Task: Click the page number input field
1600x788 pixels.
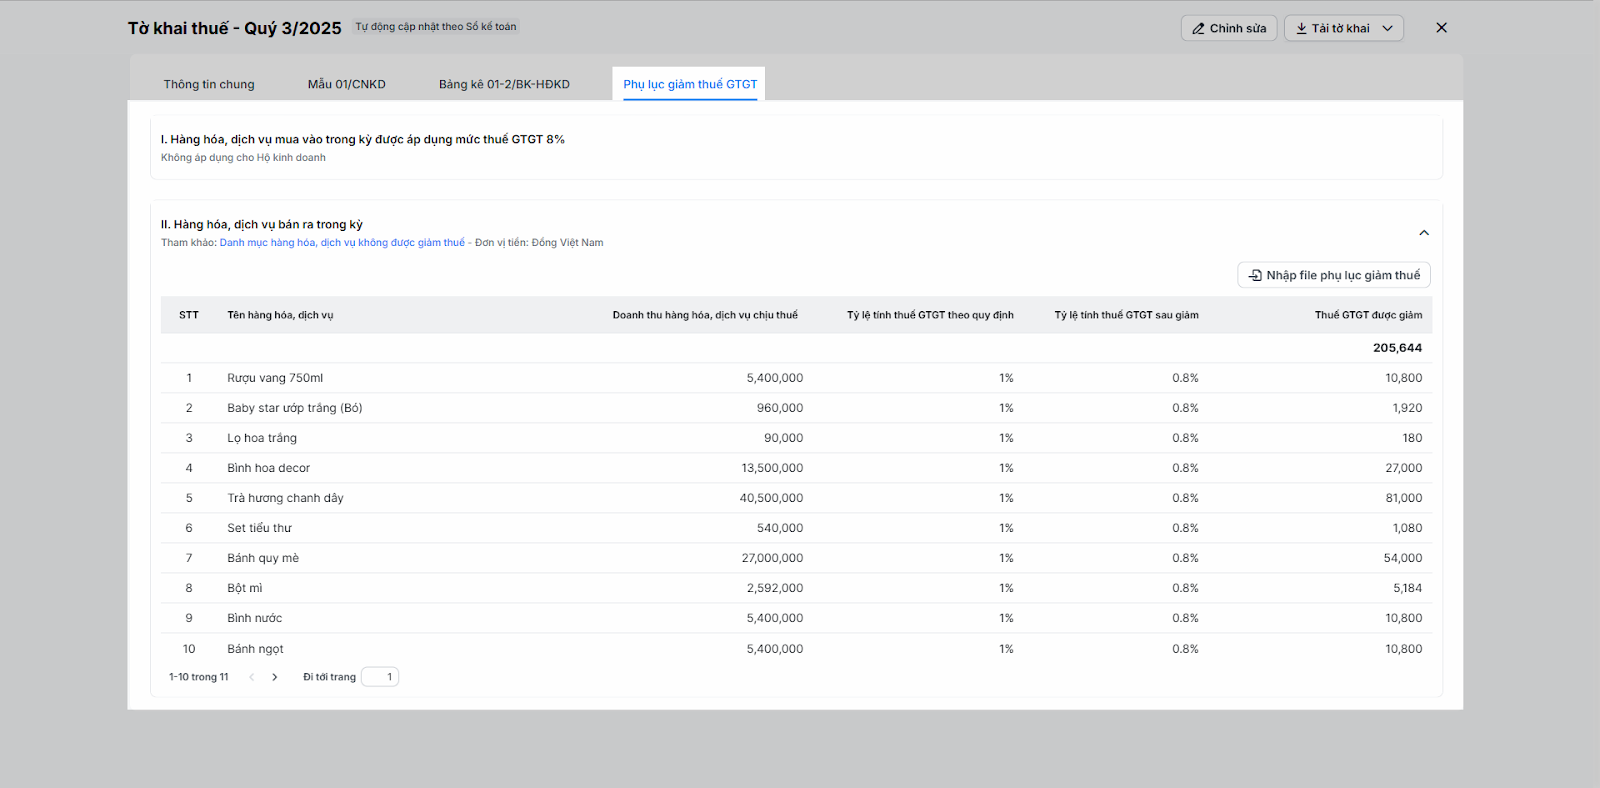Action: point(380,677)
